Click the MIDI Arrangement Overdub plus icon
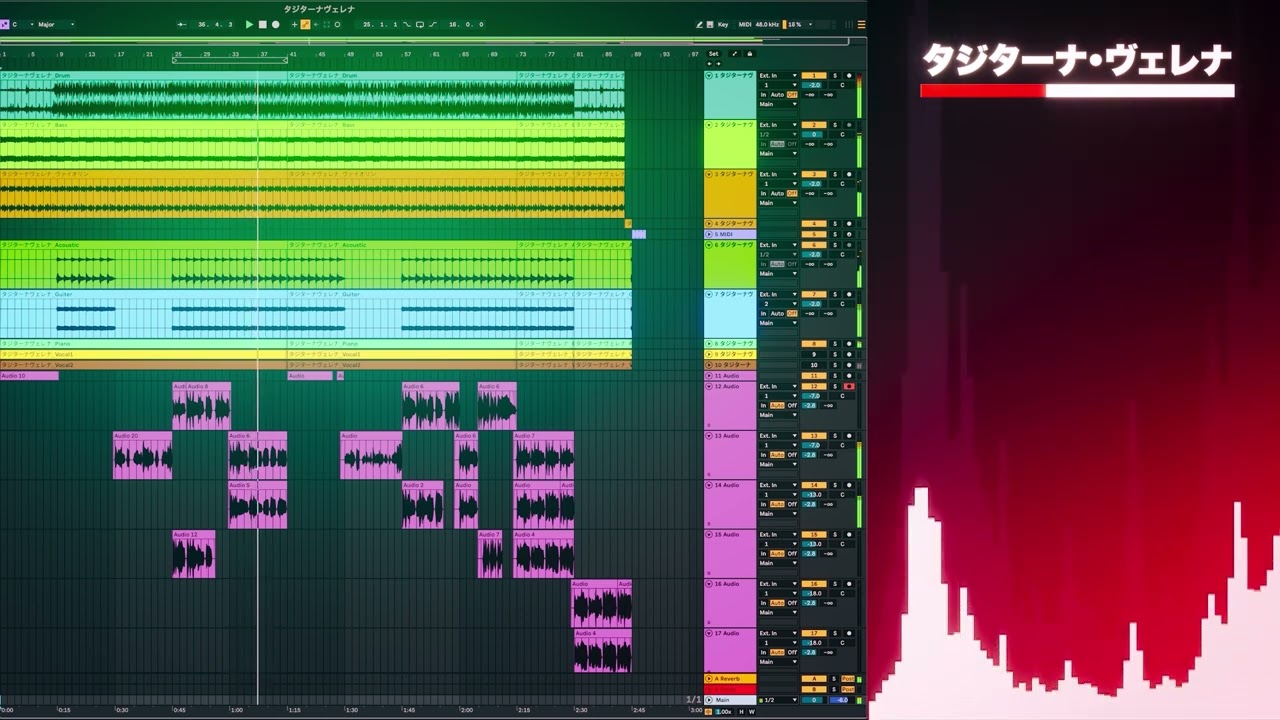This screenshot has height=720, width=1280. click(294, 24)
